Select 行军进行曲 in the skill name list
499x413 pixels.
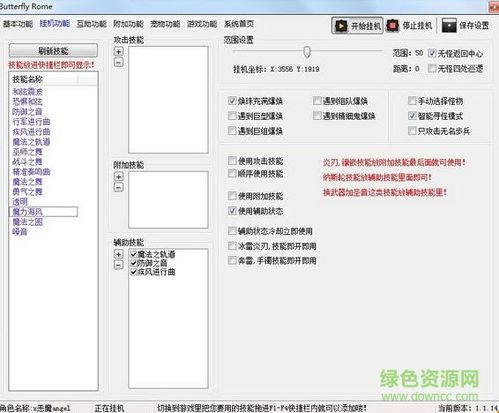point(31,122)
